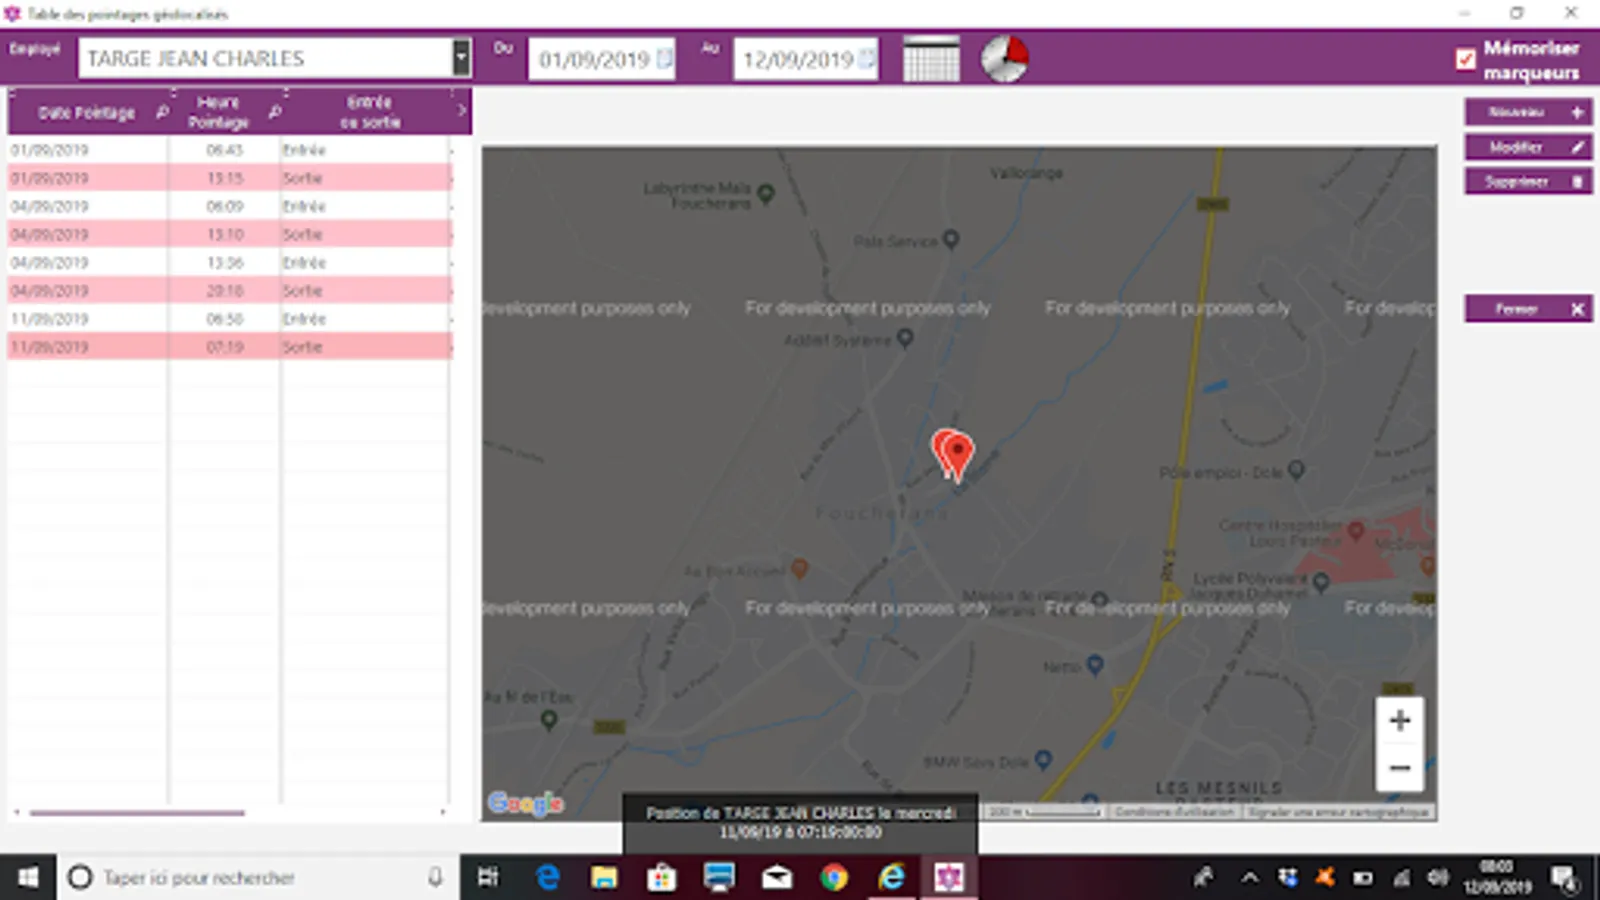Select the 13:15 Sortie row

(x=229, y=178)
